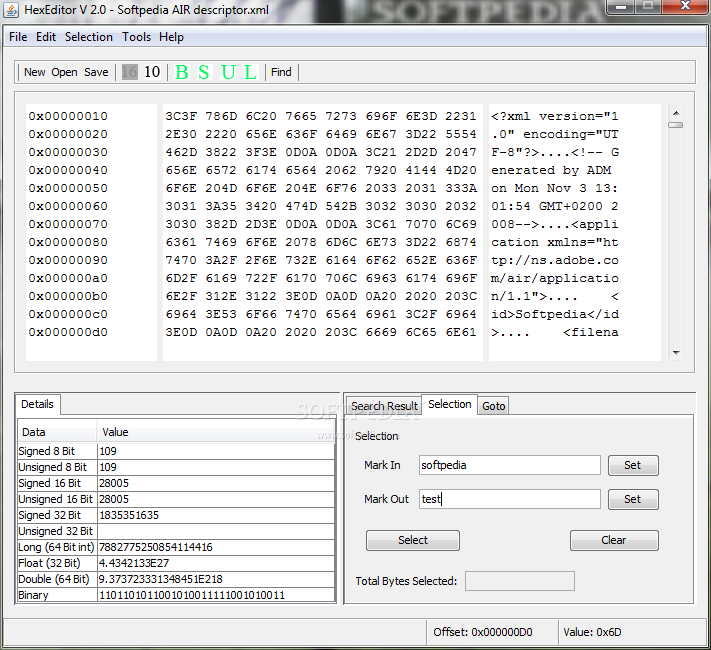
Task: Close the HexEditor window
Action: click(x=686, y=7)
